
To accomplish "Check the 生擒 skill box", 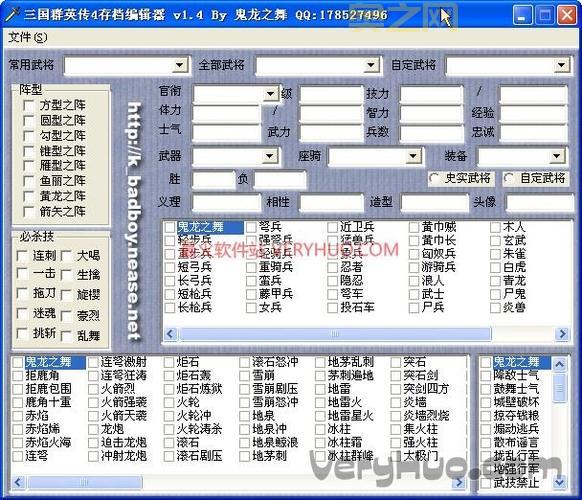I will click(66, 275).
